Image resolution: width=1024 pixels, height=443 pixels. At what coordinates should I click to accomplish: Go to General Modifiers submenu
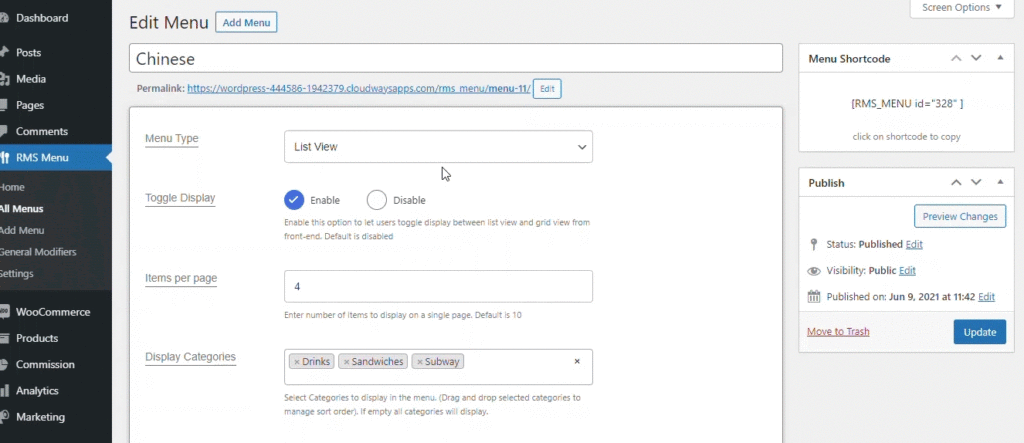[38, 252]
